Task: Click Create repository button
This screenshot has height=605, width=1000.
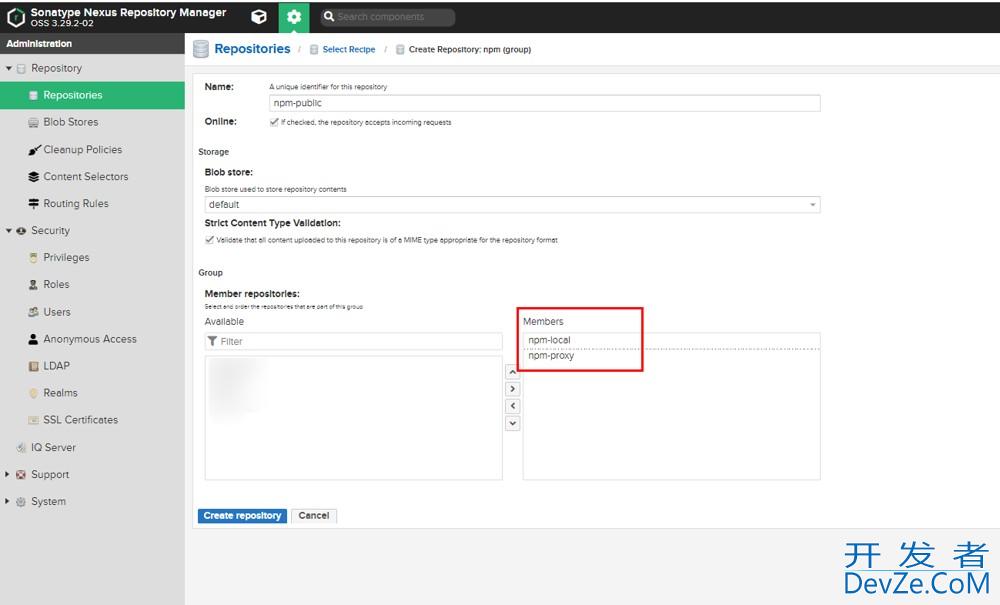Action: point(242,516)
